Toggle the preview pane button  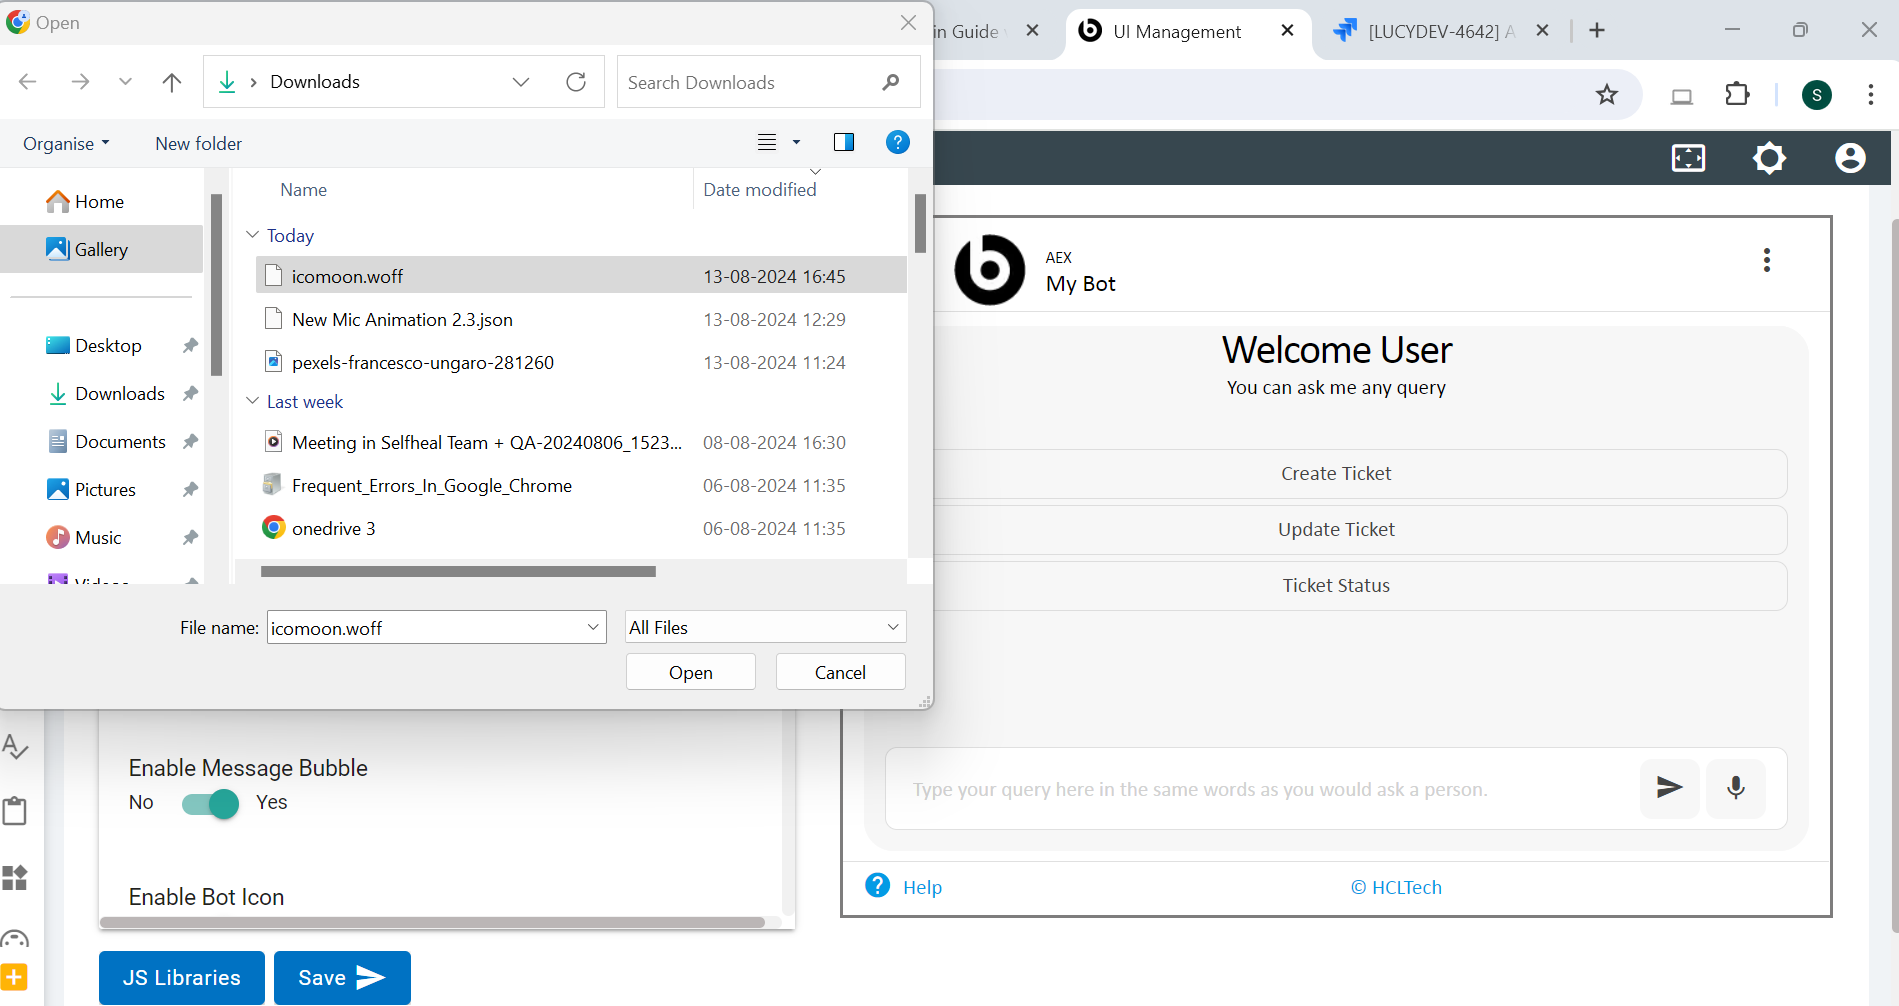pyautogui.click(x=843, y=143)
